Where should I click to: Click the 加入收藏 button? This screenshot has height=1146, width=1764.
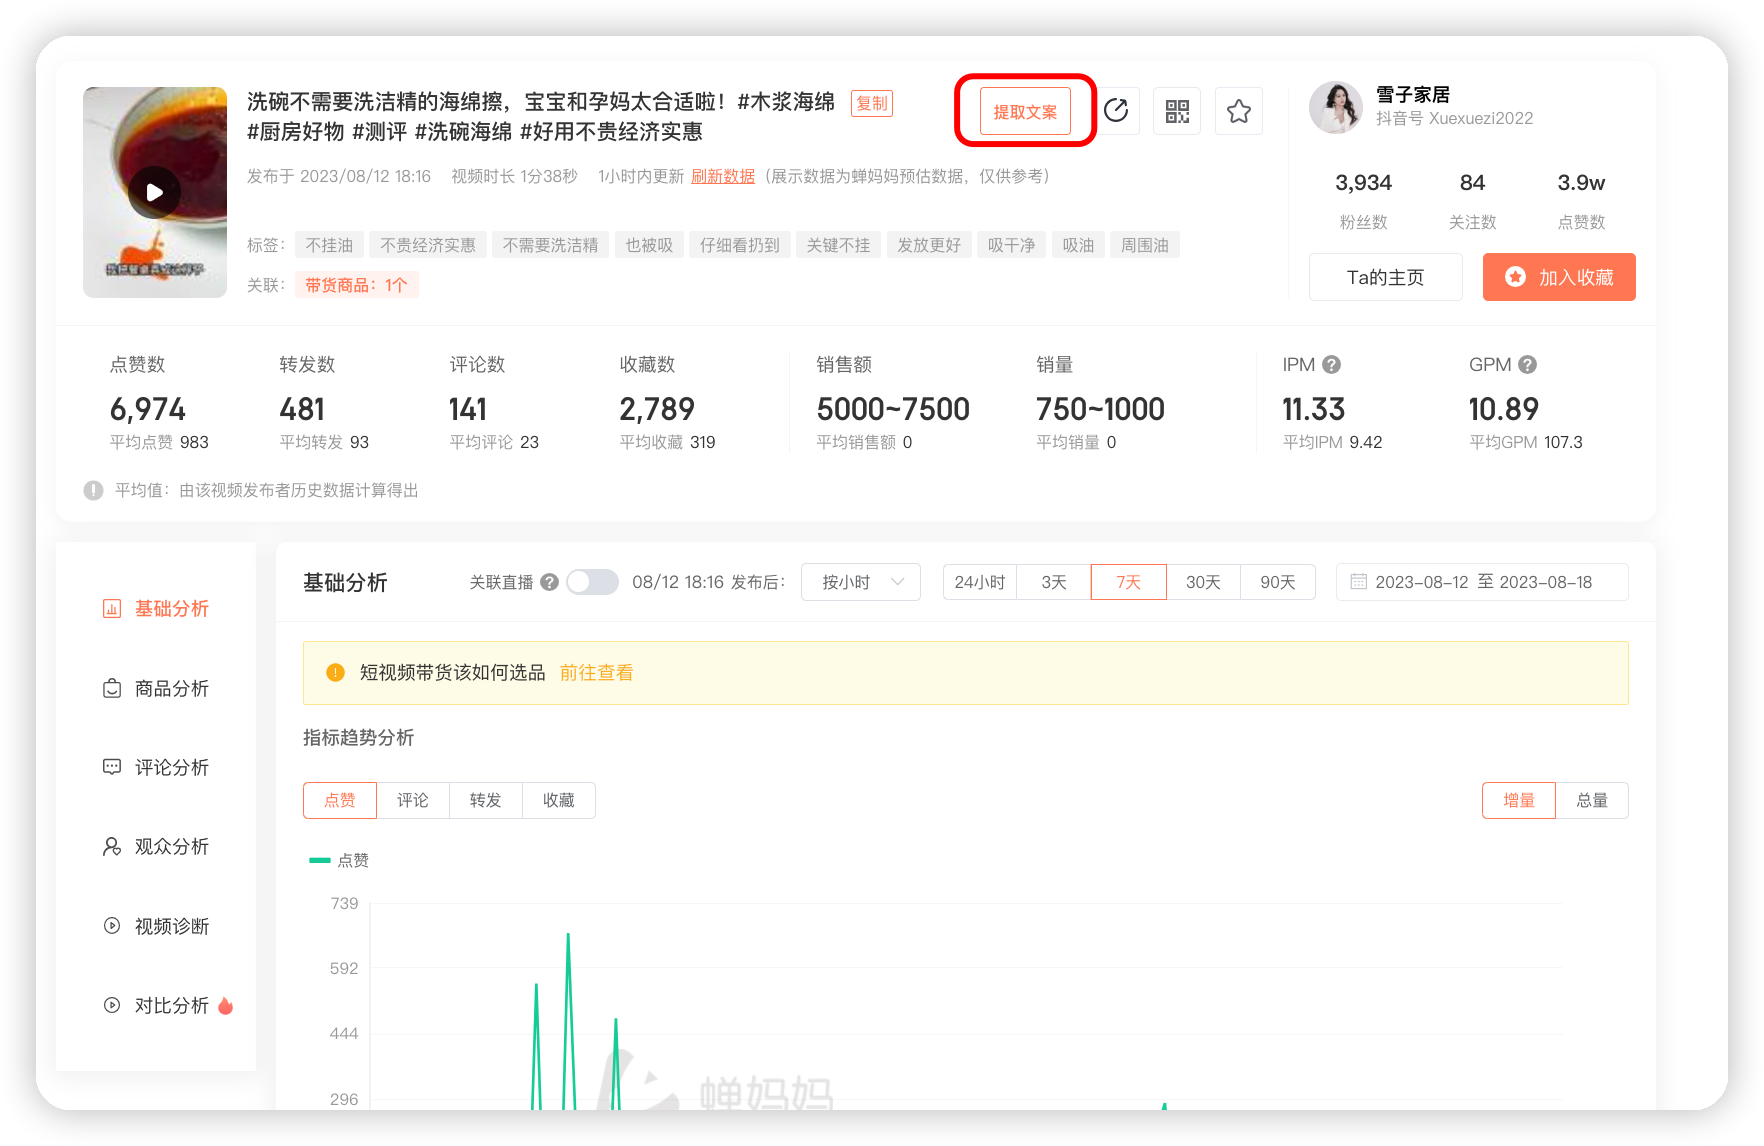point(1559,277)
